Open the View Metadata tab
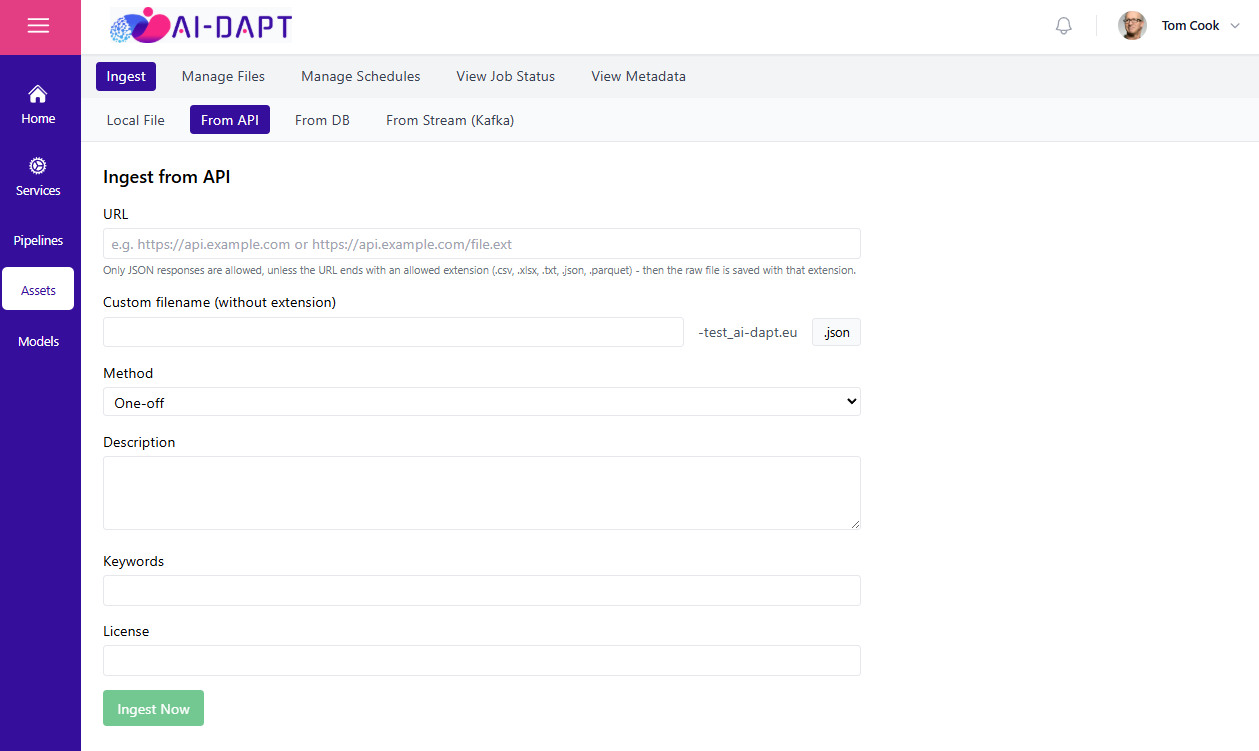 pos(638,76)
